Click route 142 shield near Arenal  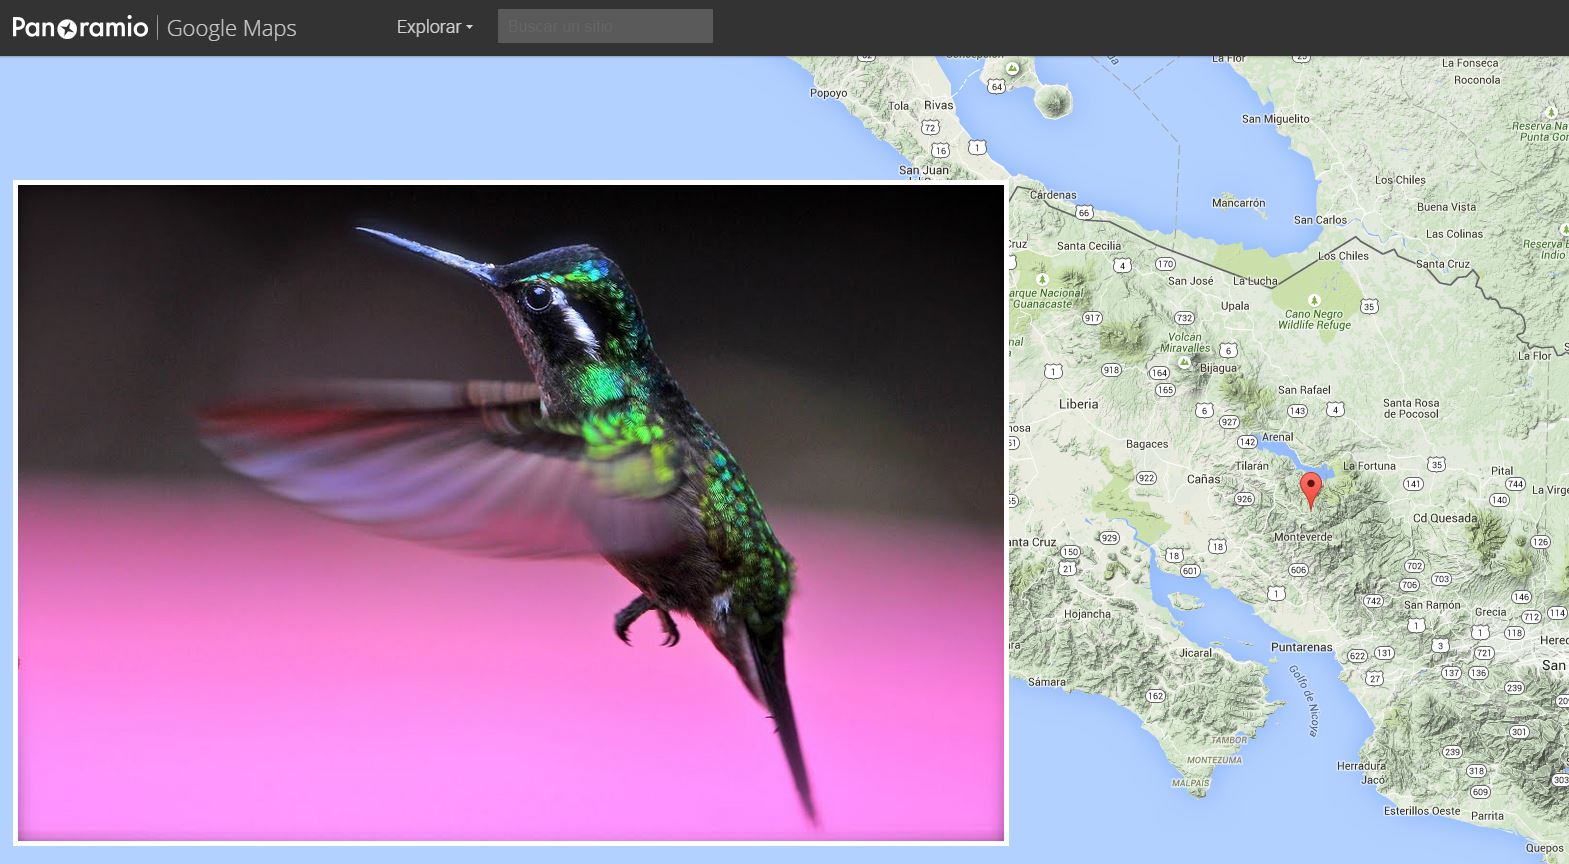[1247, 442]
